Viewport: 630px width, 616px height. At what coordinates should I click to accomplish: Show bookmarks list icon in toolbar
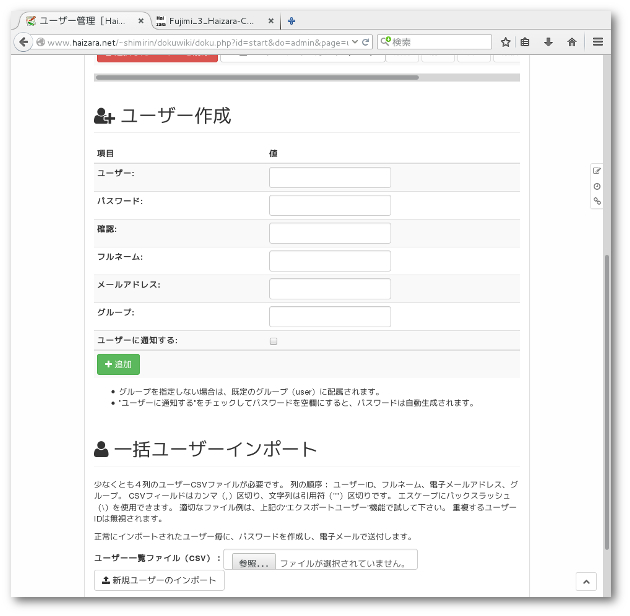coord(527,42)
